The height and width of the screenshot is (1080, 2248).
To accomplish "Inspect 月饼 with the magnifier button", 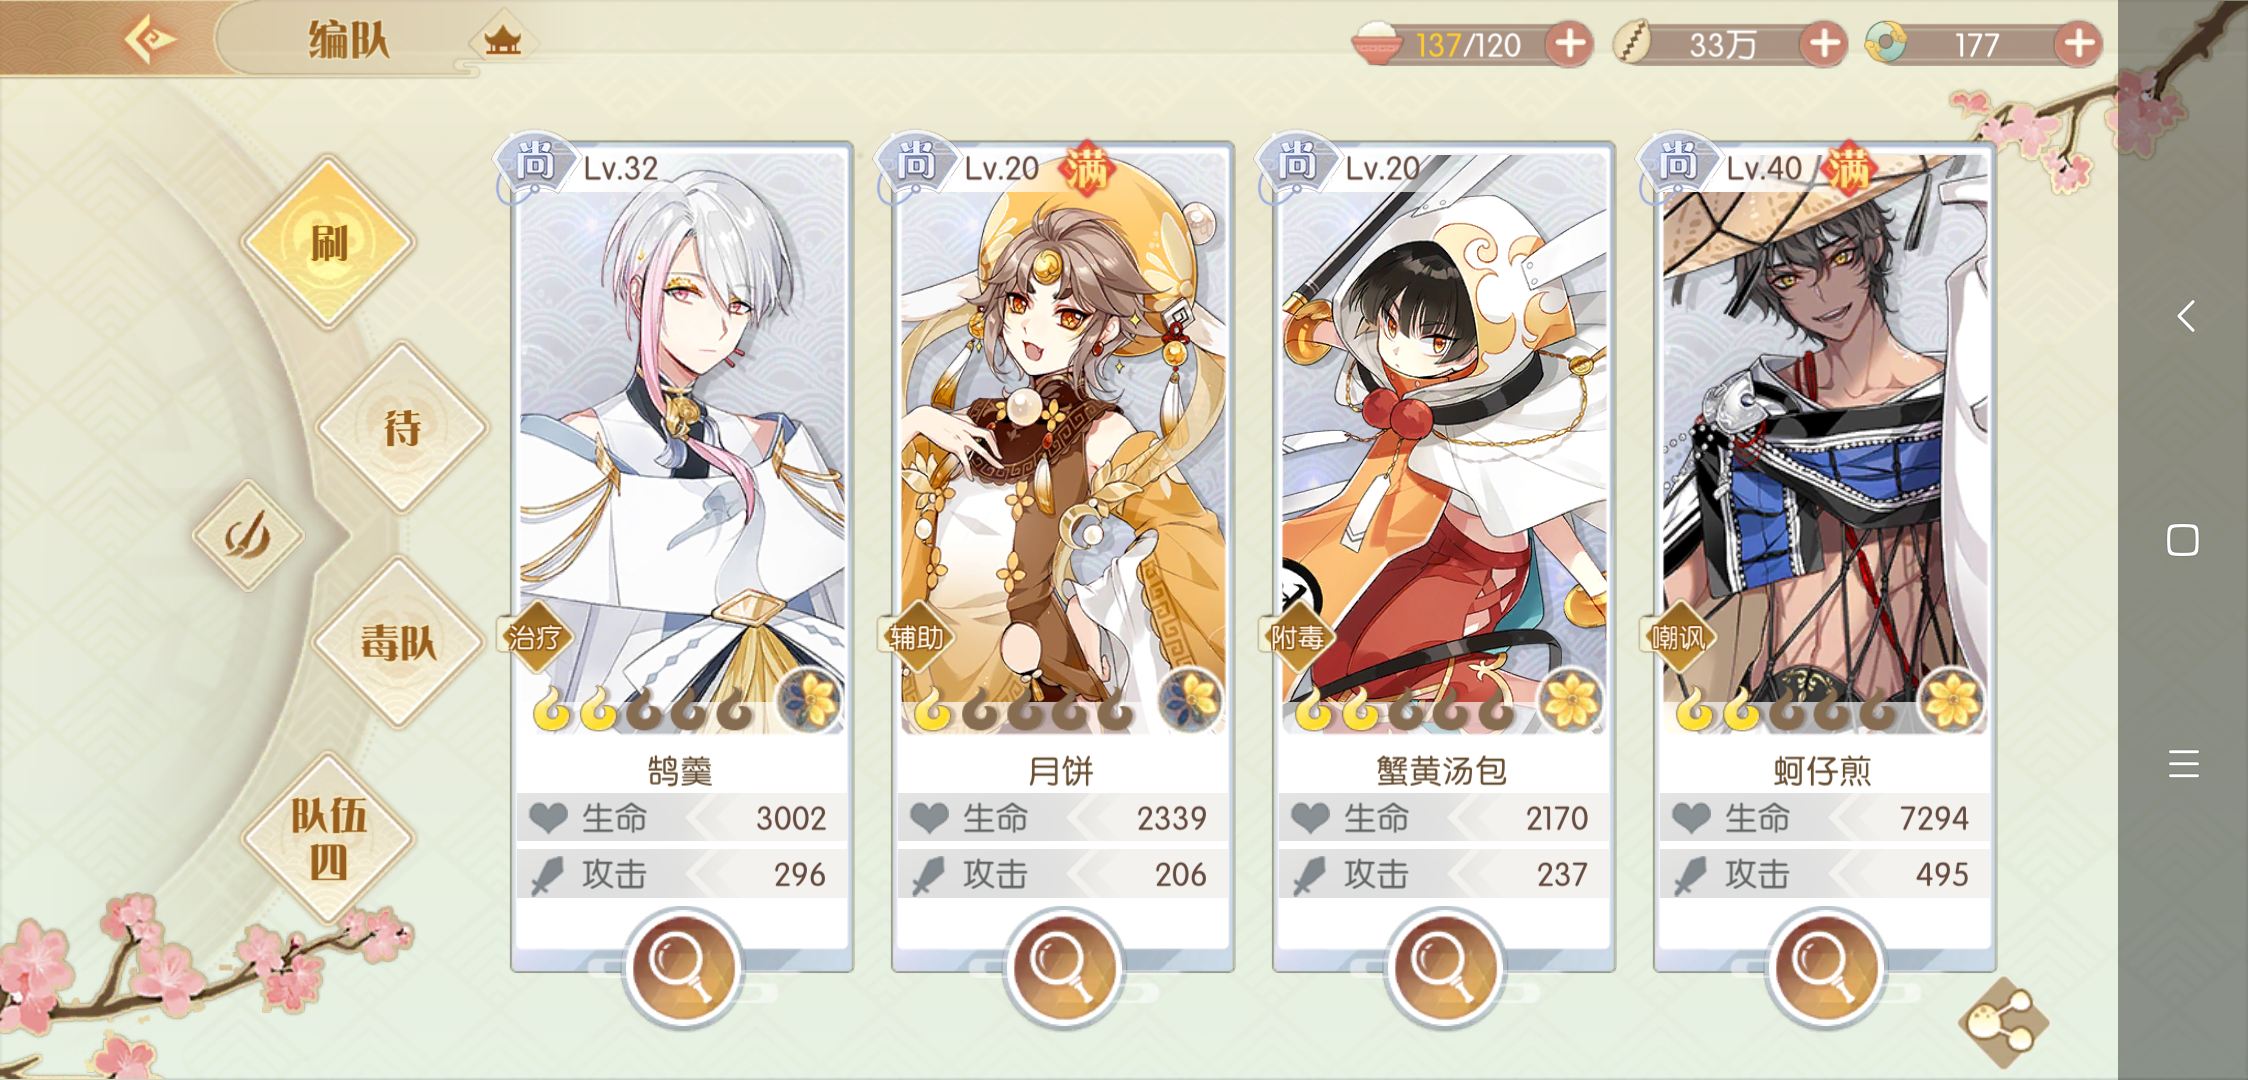I will pyautogui.click(x=1064, y=967).
